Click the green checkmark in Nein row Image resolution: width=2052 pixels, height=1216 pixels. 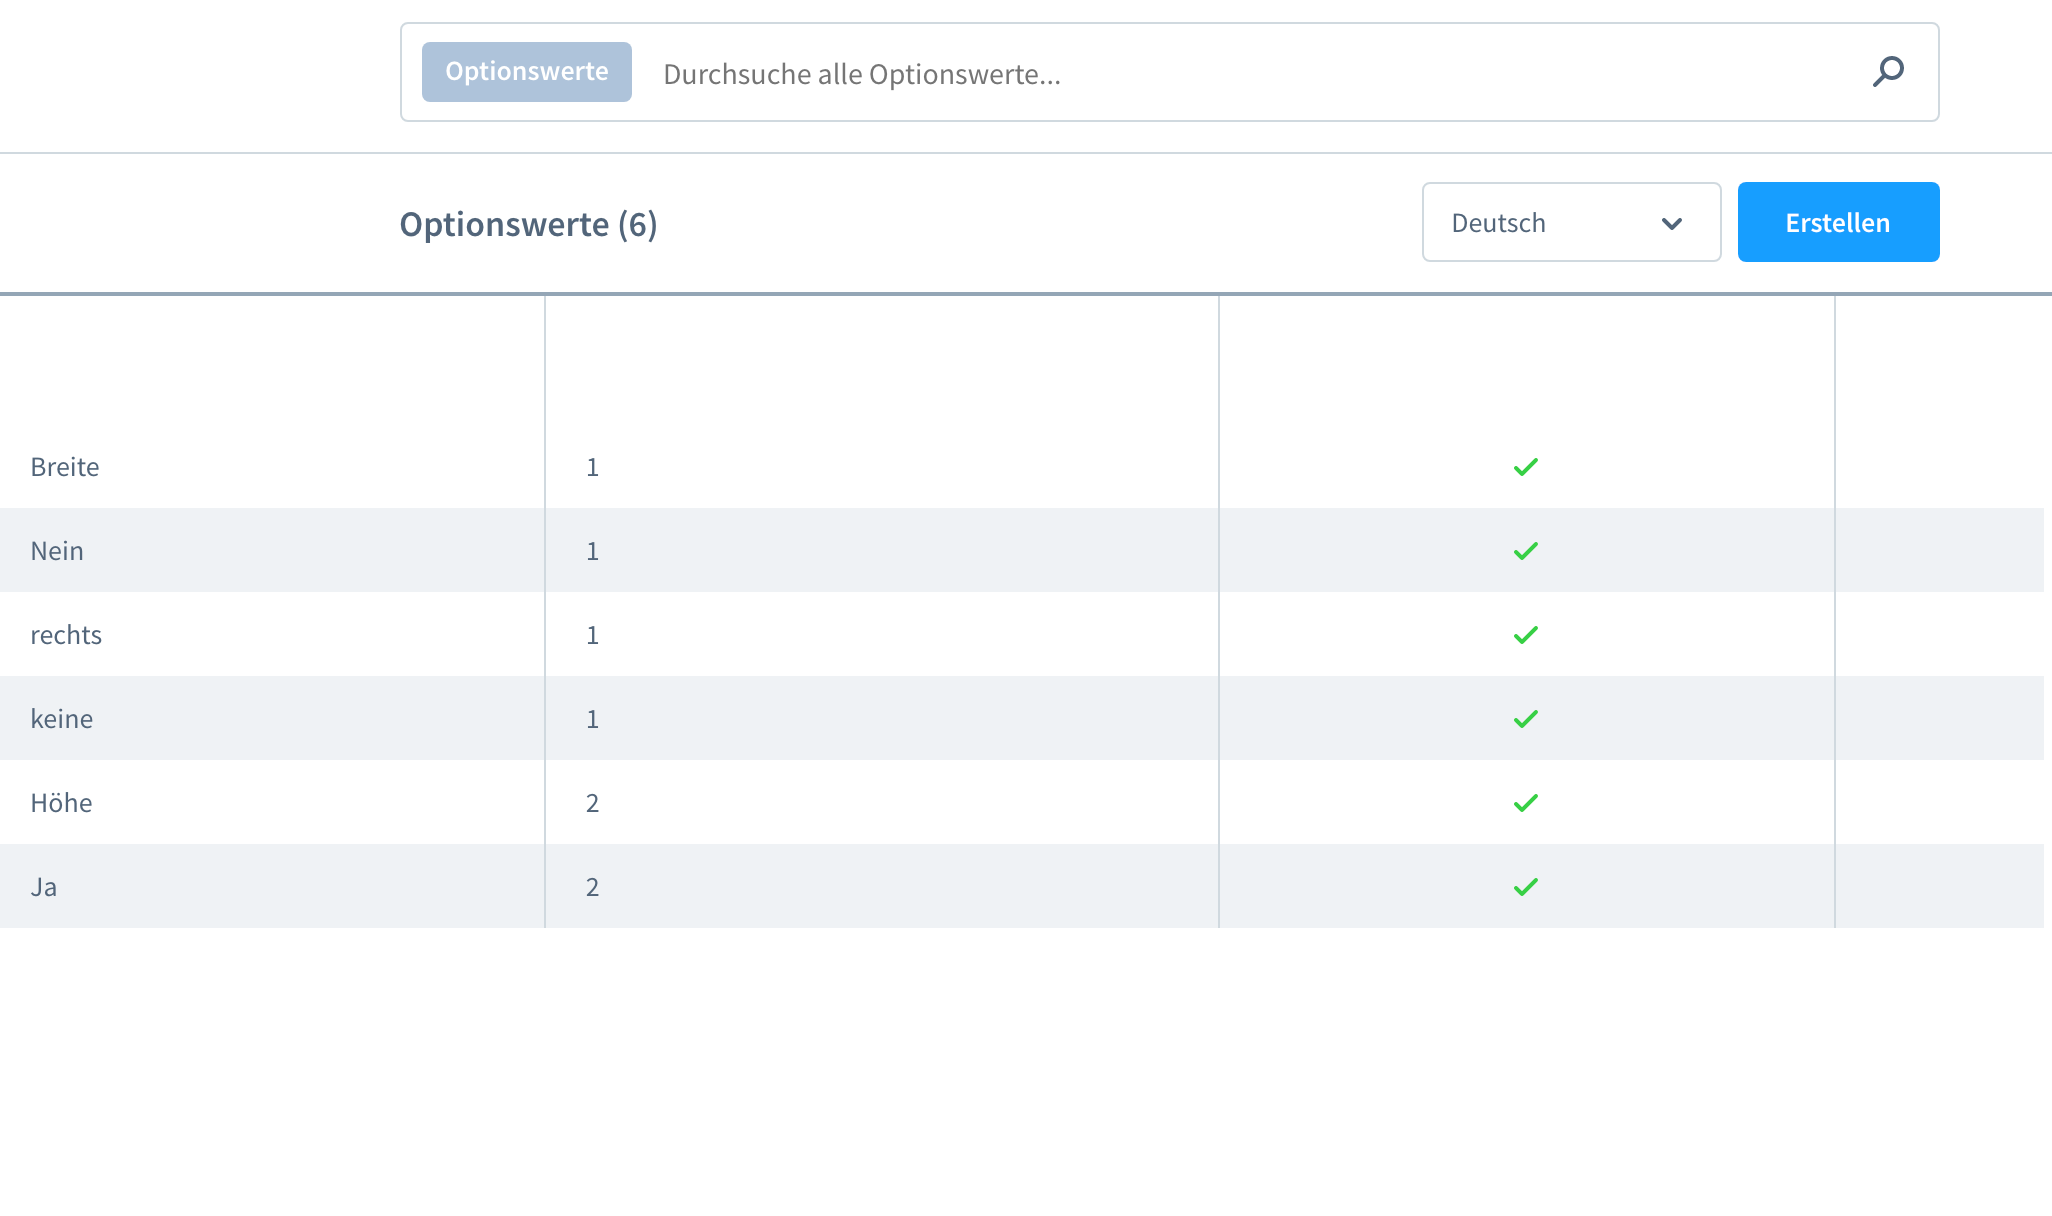click(1526, 551)
